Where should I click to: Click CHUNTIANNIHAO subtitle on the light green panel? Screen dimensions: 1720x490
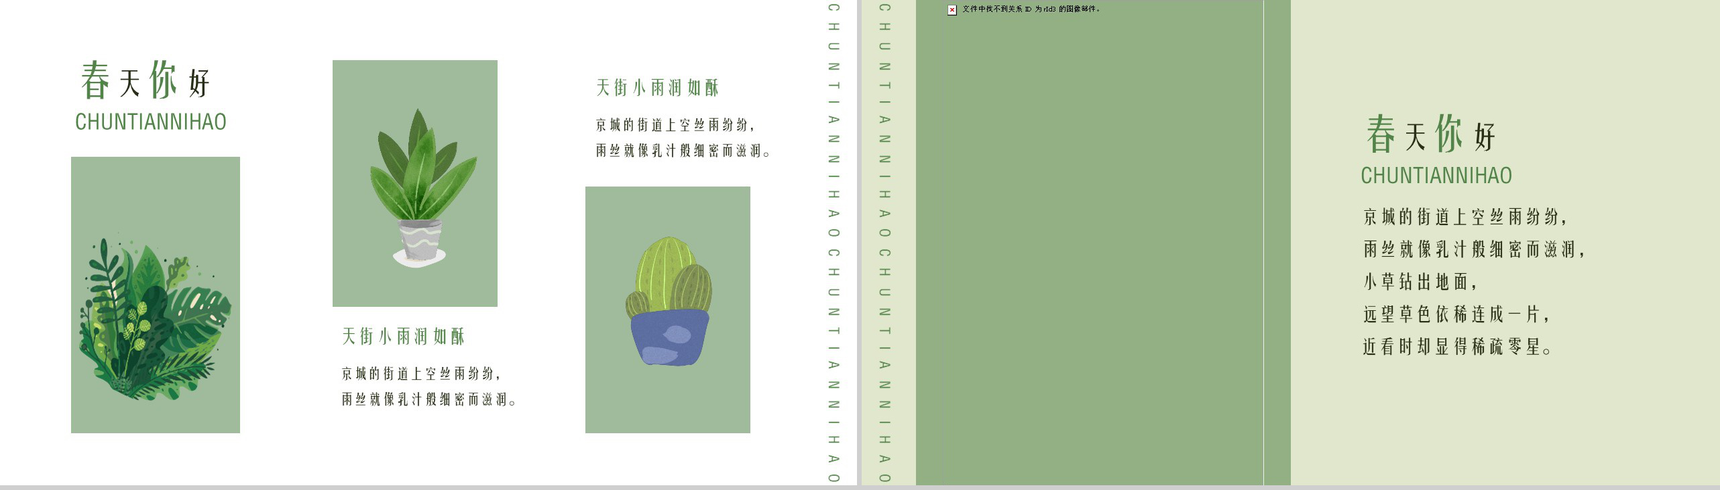point(1437,176)
